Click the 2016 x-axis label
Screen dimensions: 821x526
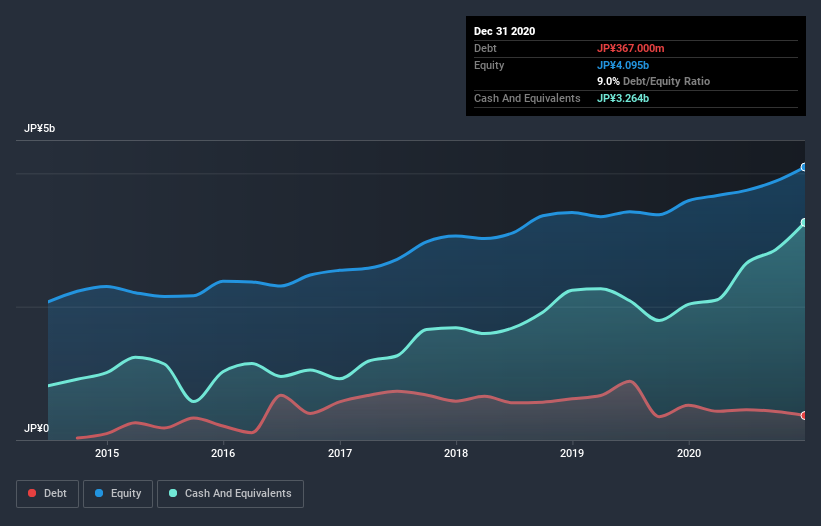(x=223, y=453)
